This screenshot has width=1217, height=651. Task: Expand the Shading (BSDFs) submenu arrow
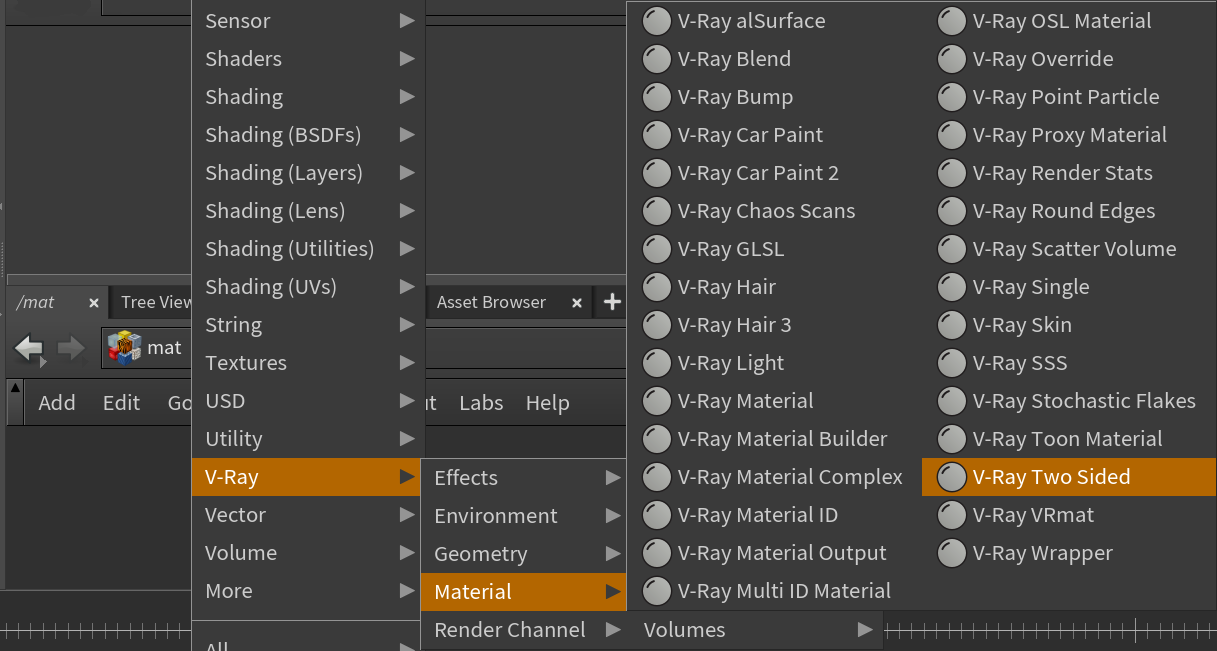click(407, 135)
